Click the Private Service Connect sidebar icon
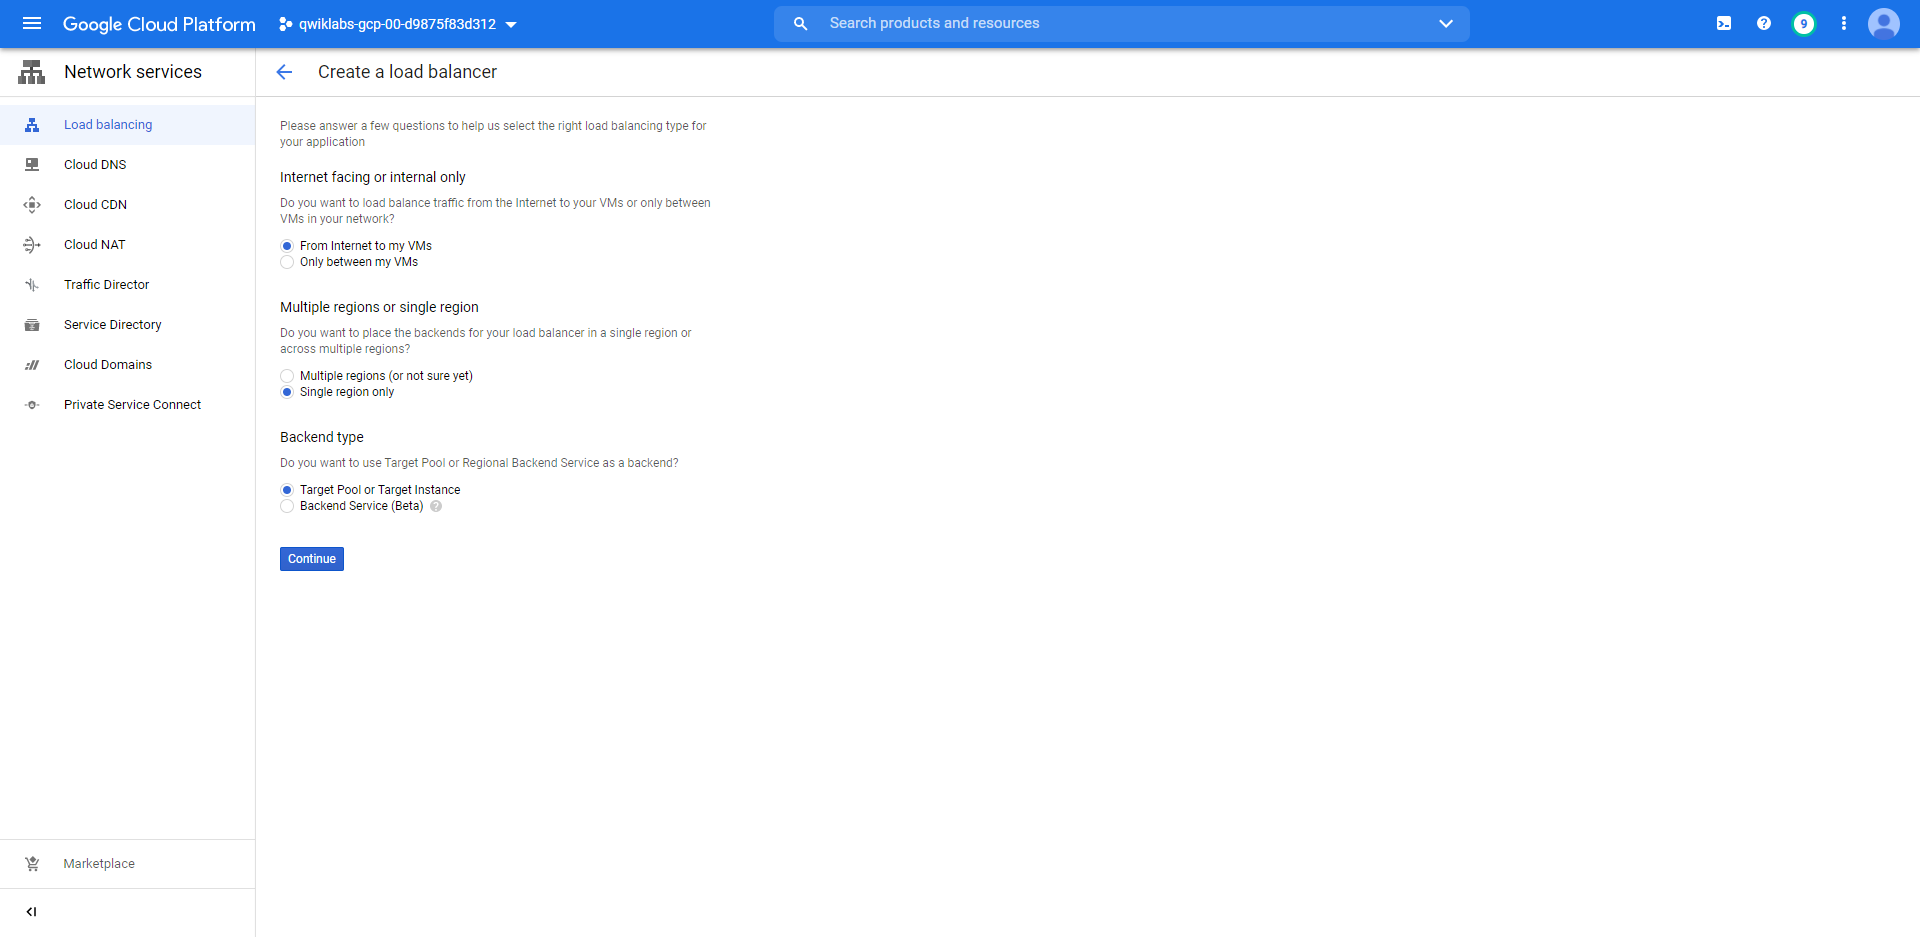Viewport: 1920px width, 937px height. [32, 405]
